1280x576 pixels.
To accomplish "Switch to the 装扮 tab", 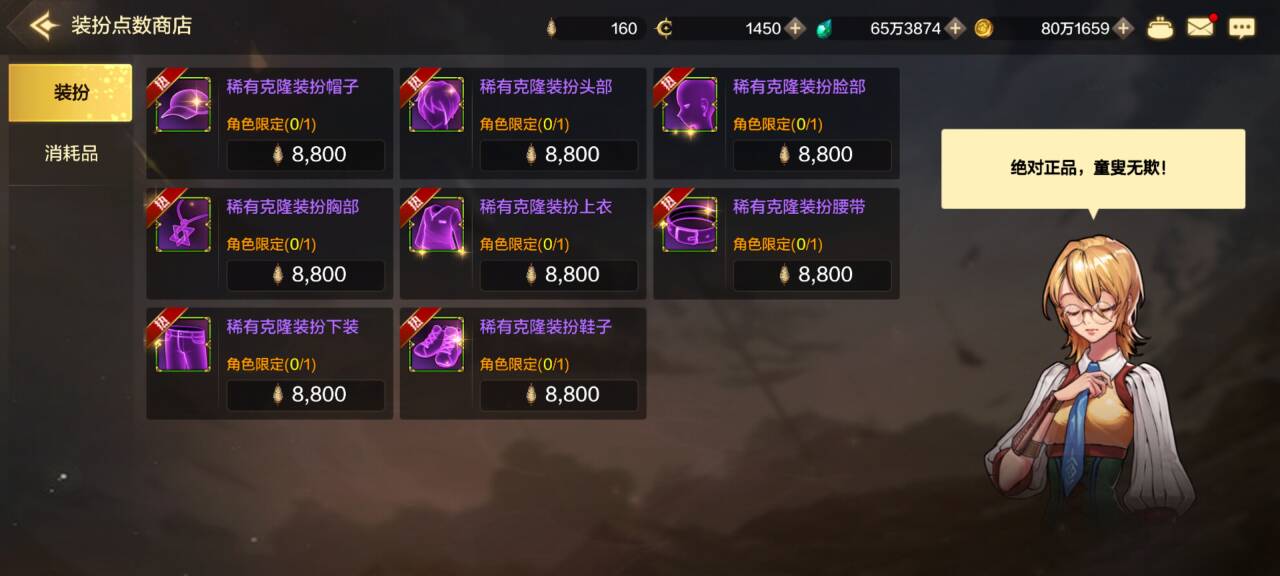I will (x=70, y=93).
